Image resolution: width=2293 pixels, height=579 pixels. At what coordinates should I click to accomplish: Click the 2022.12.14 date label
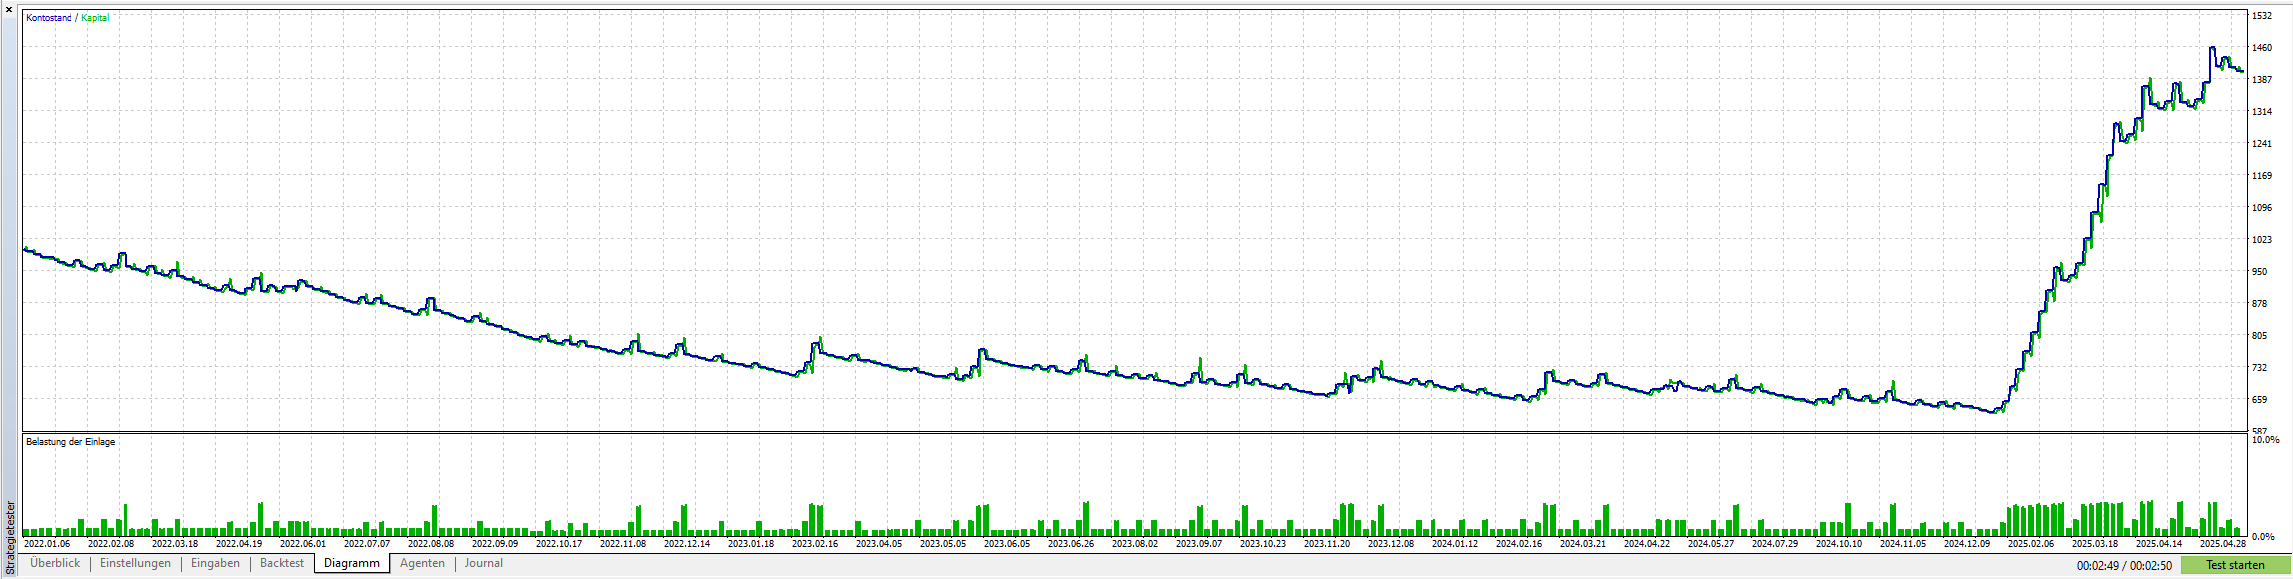(x=687, y=544)
